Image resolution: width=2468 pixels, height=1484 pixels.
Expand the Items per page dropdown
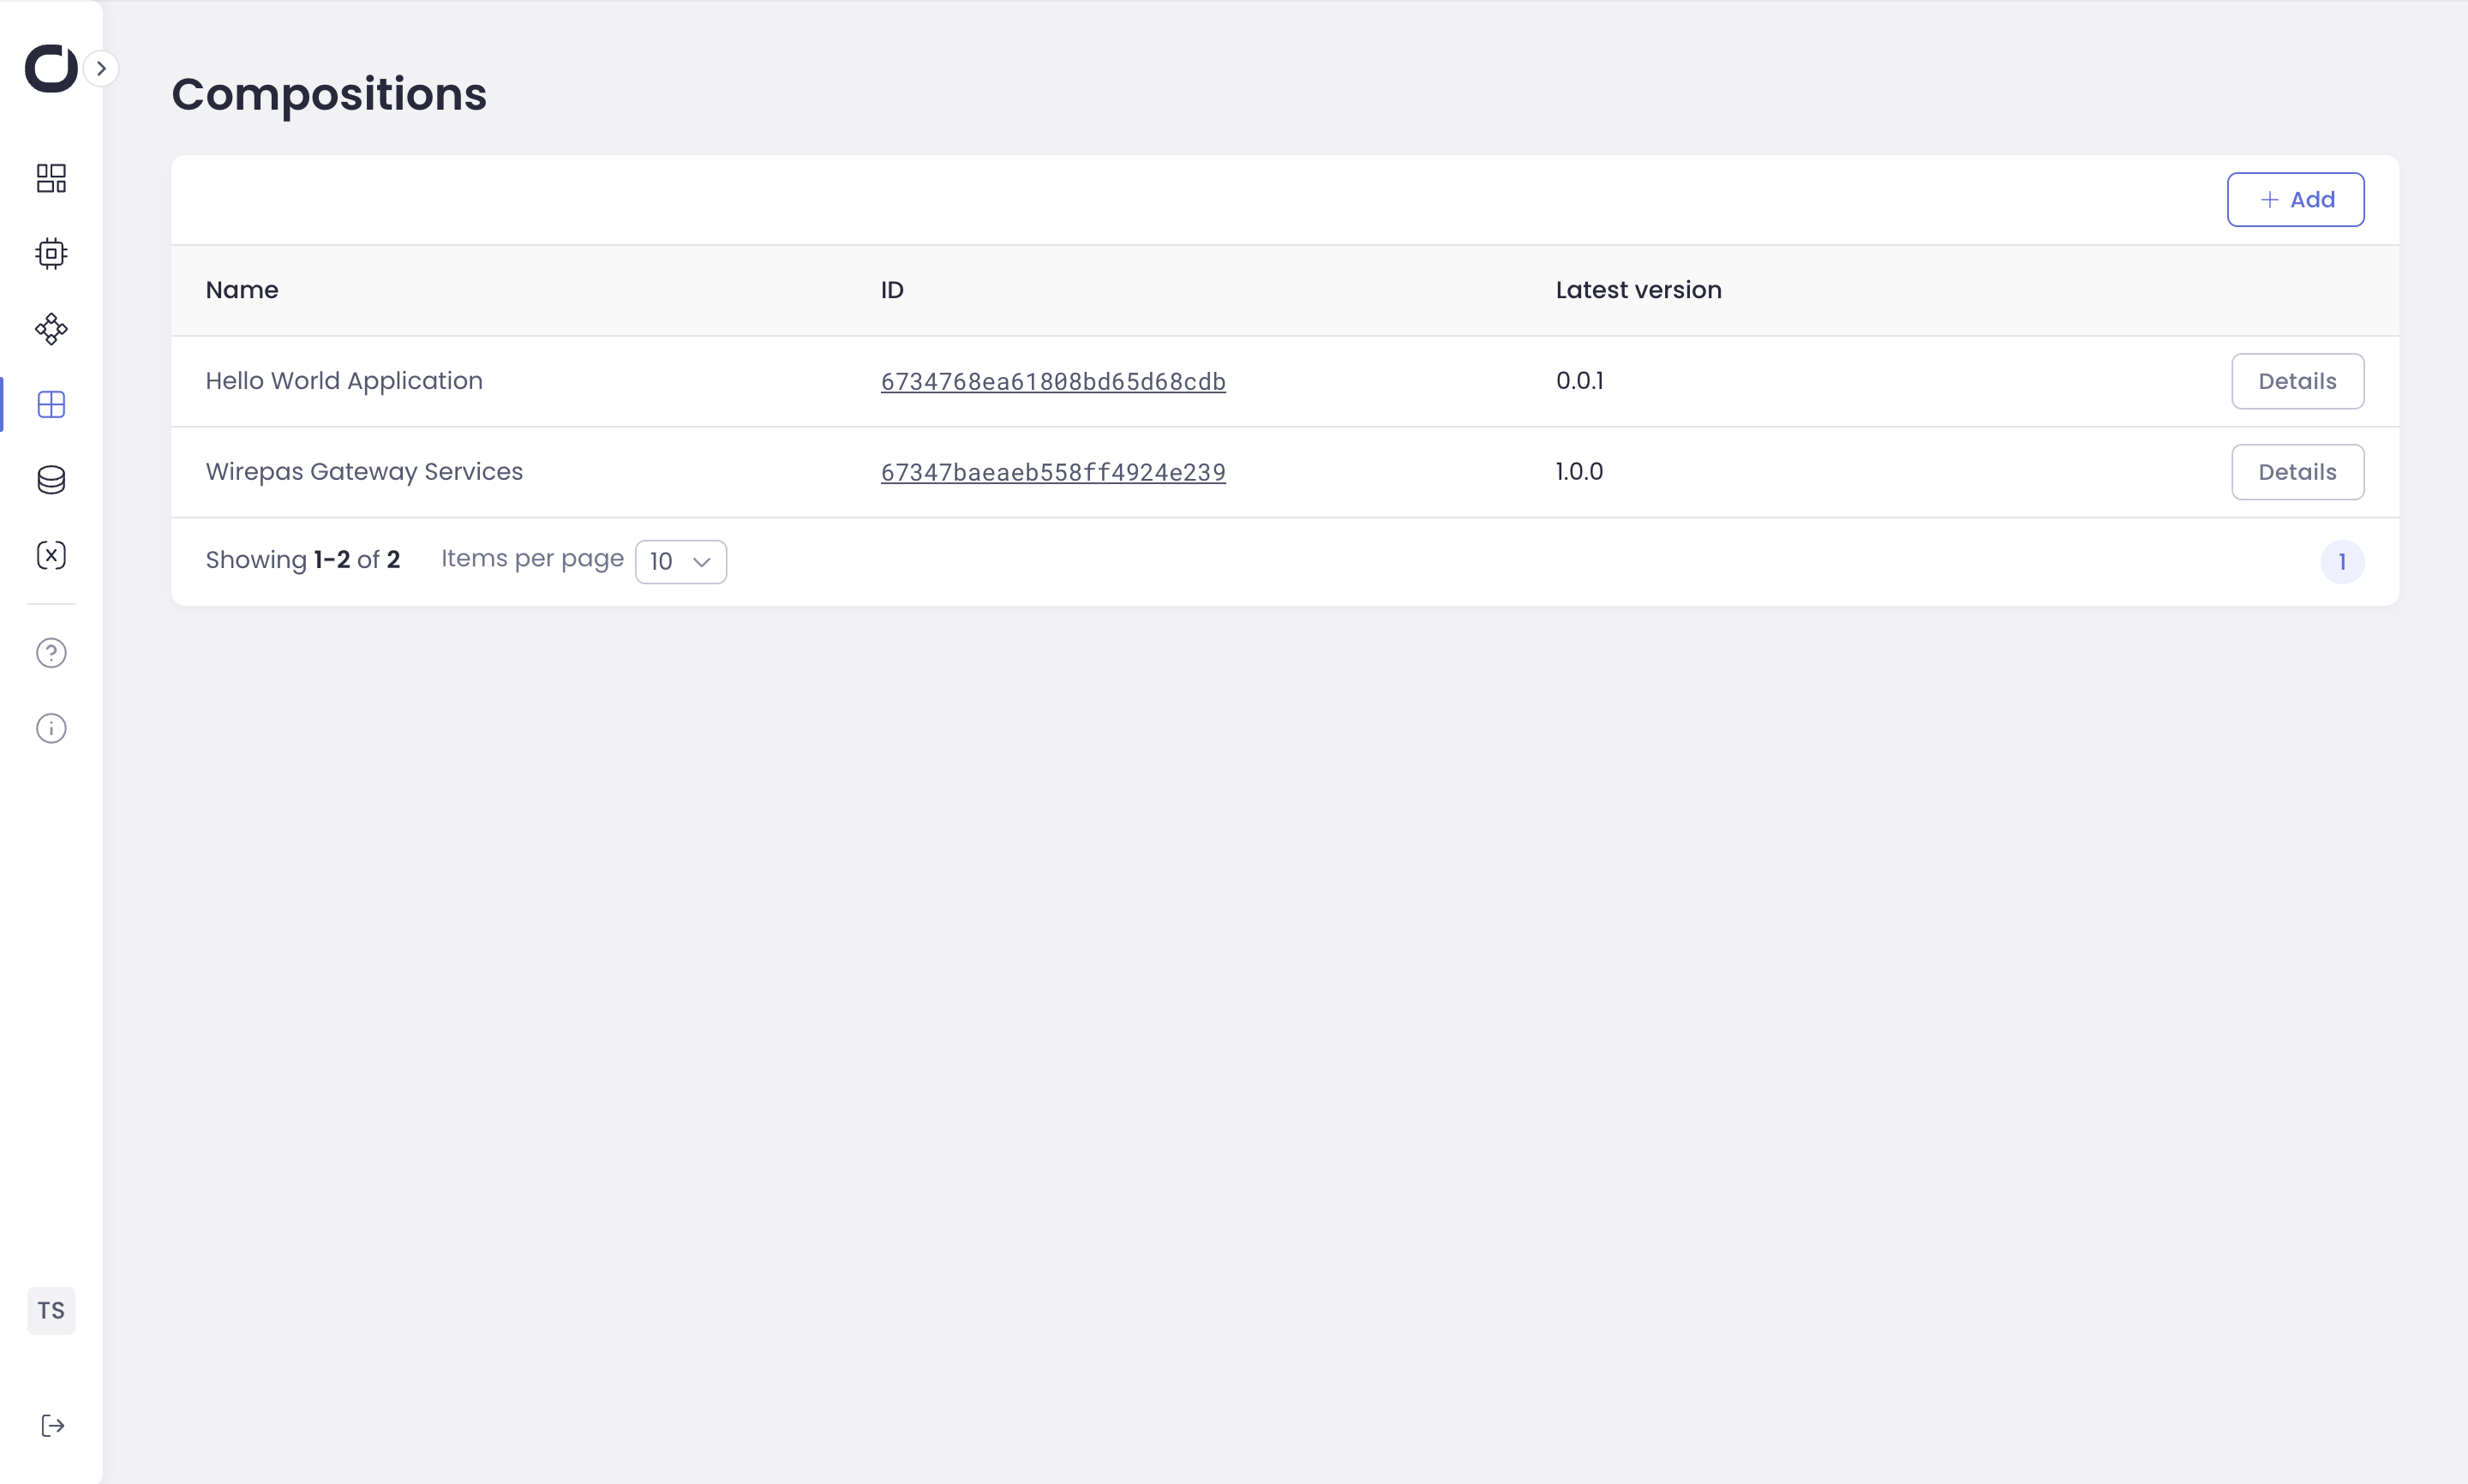tap(680, 561)
